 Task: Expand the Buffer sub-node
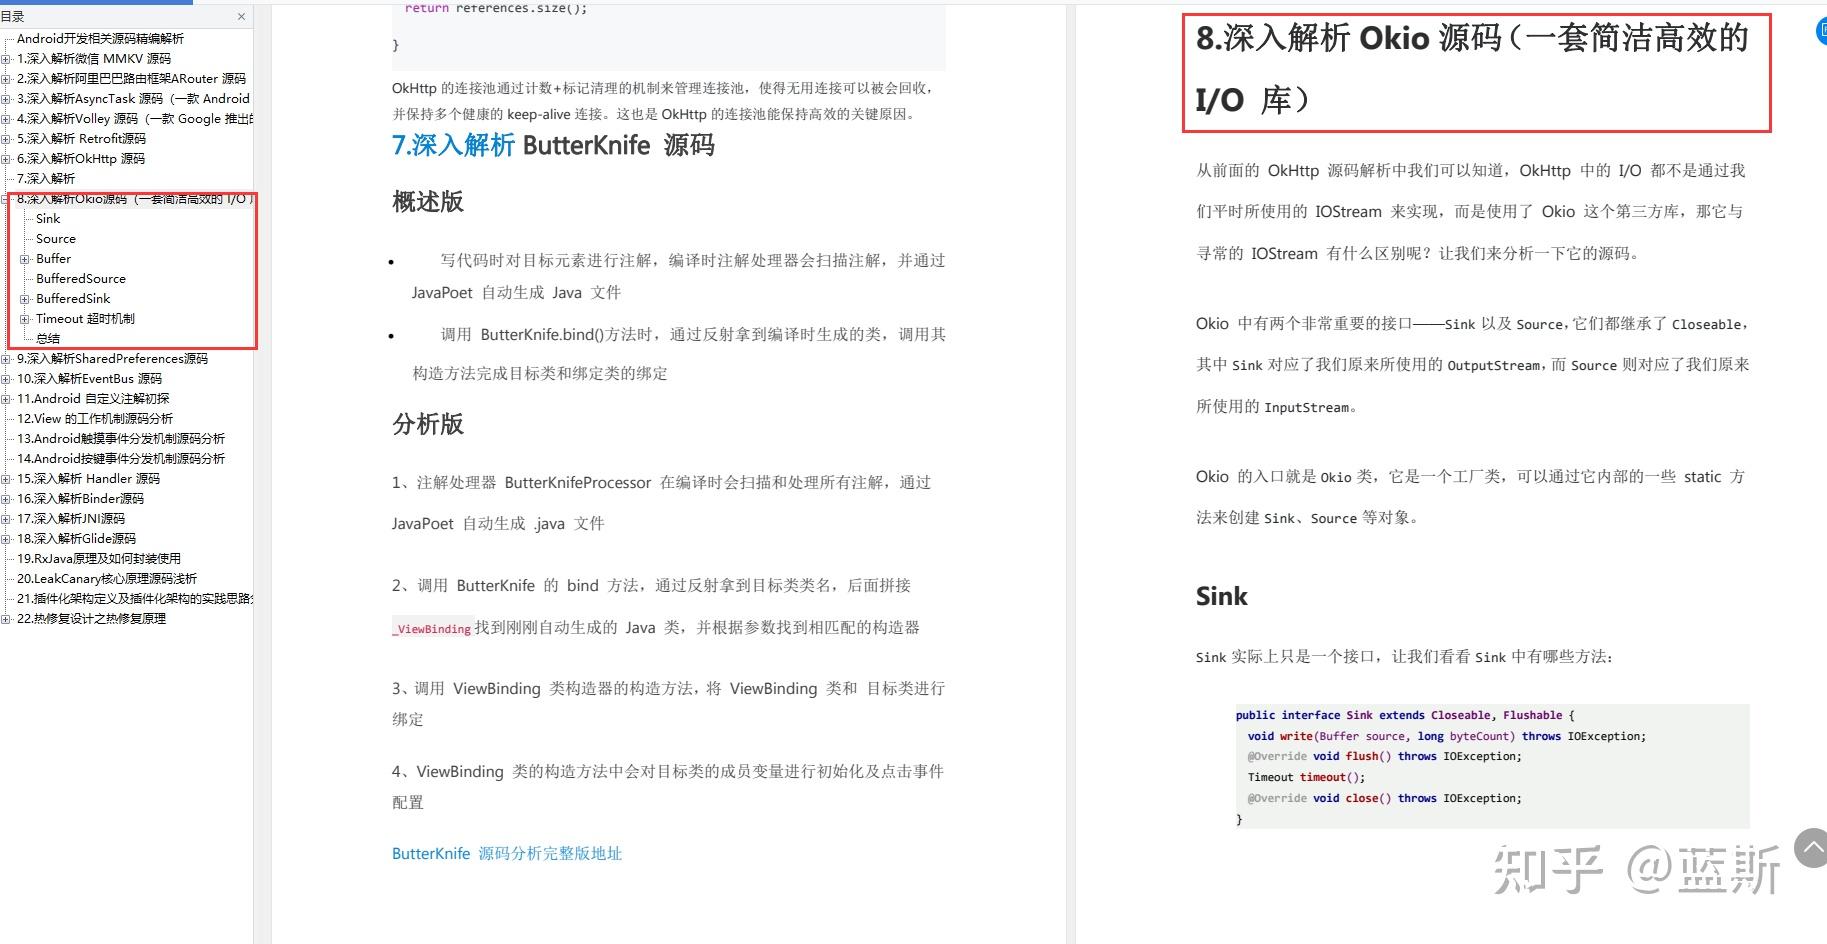pyautogui.click(x=25, y=259)
